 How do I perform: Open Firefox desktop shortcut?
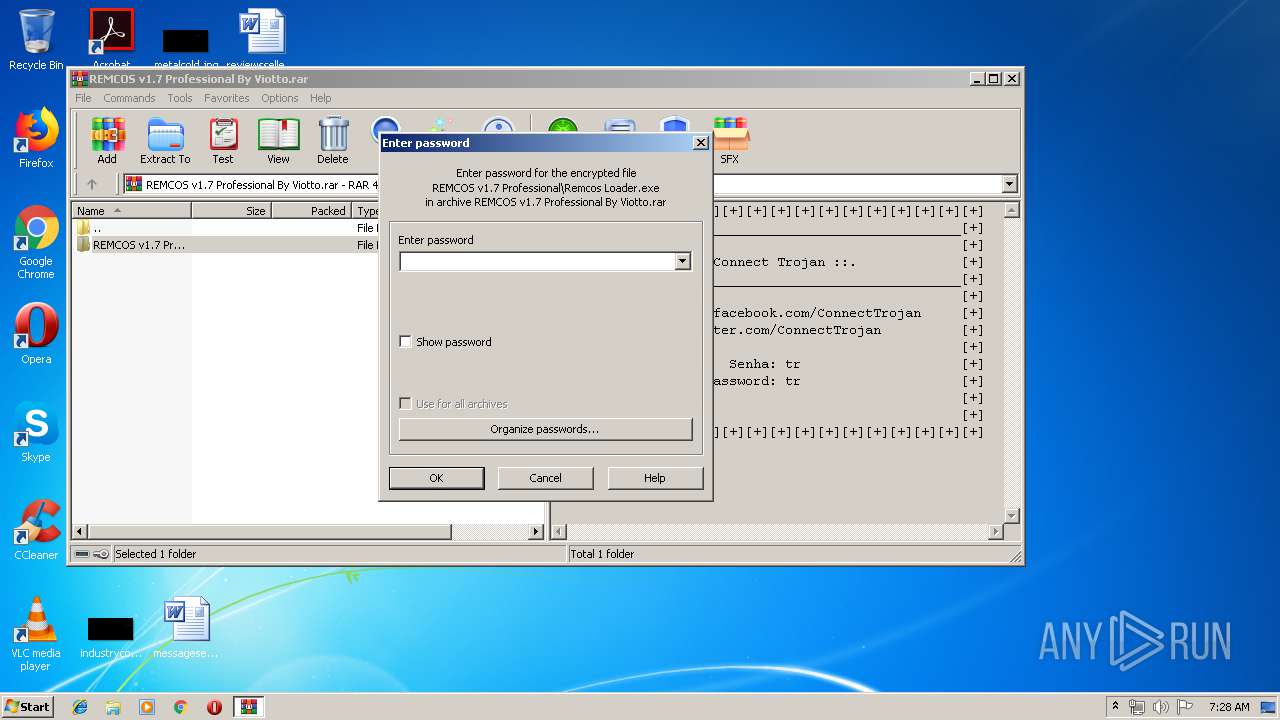36,138
